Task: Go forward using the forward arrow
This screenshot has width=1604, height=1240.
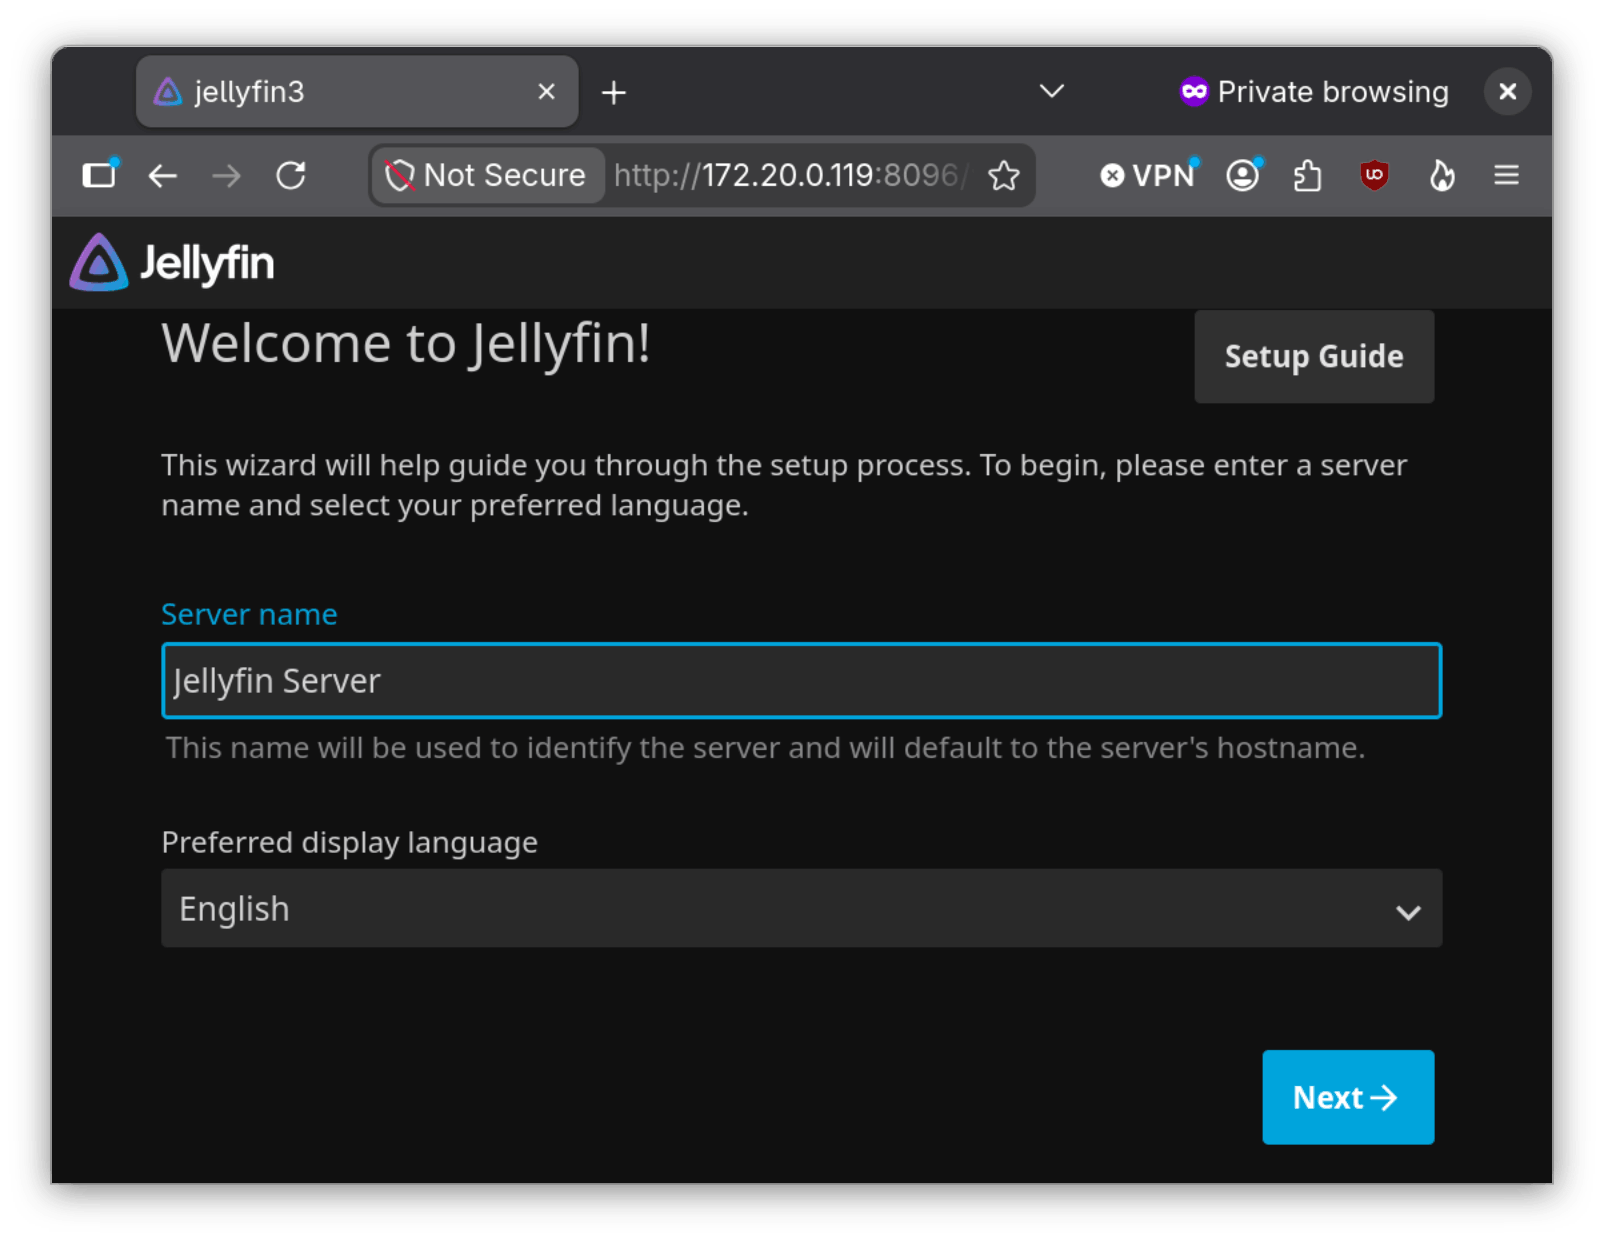Action: click(x=227, y=176)
